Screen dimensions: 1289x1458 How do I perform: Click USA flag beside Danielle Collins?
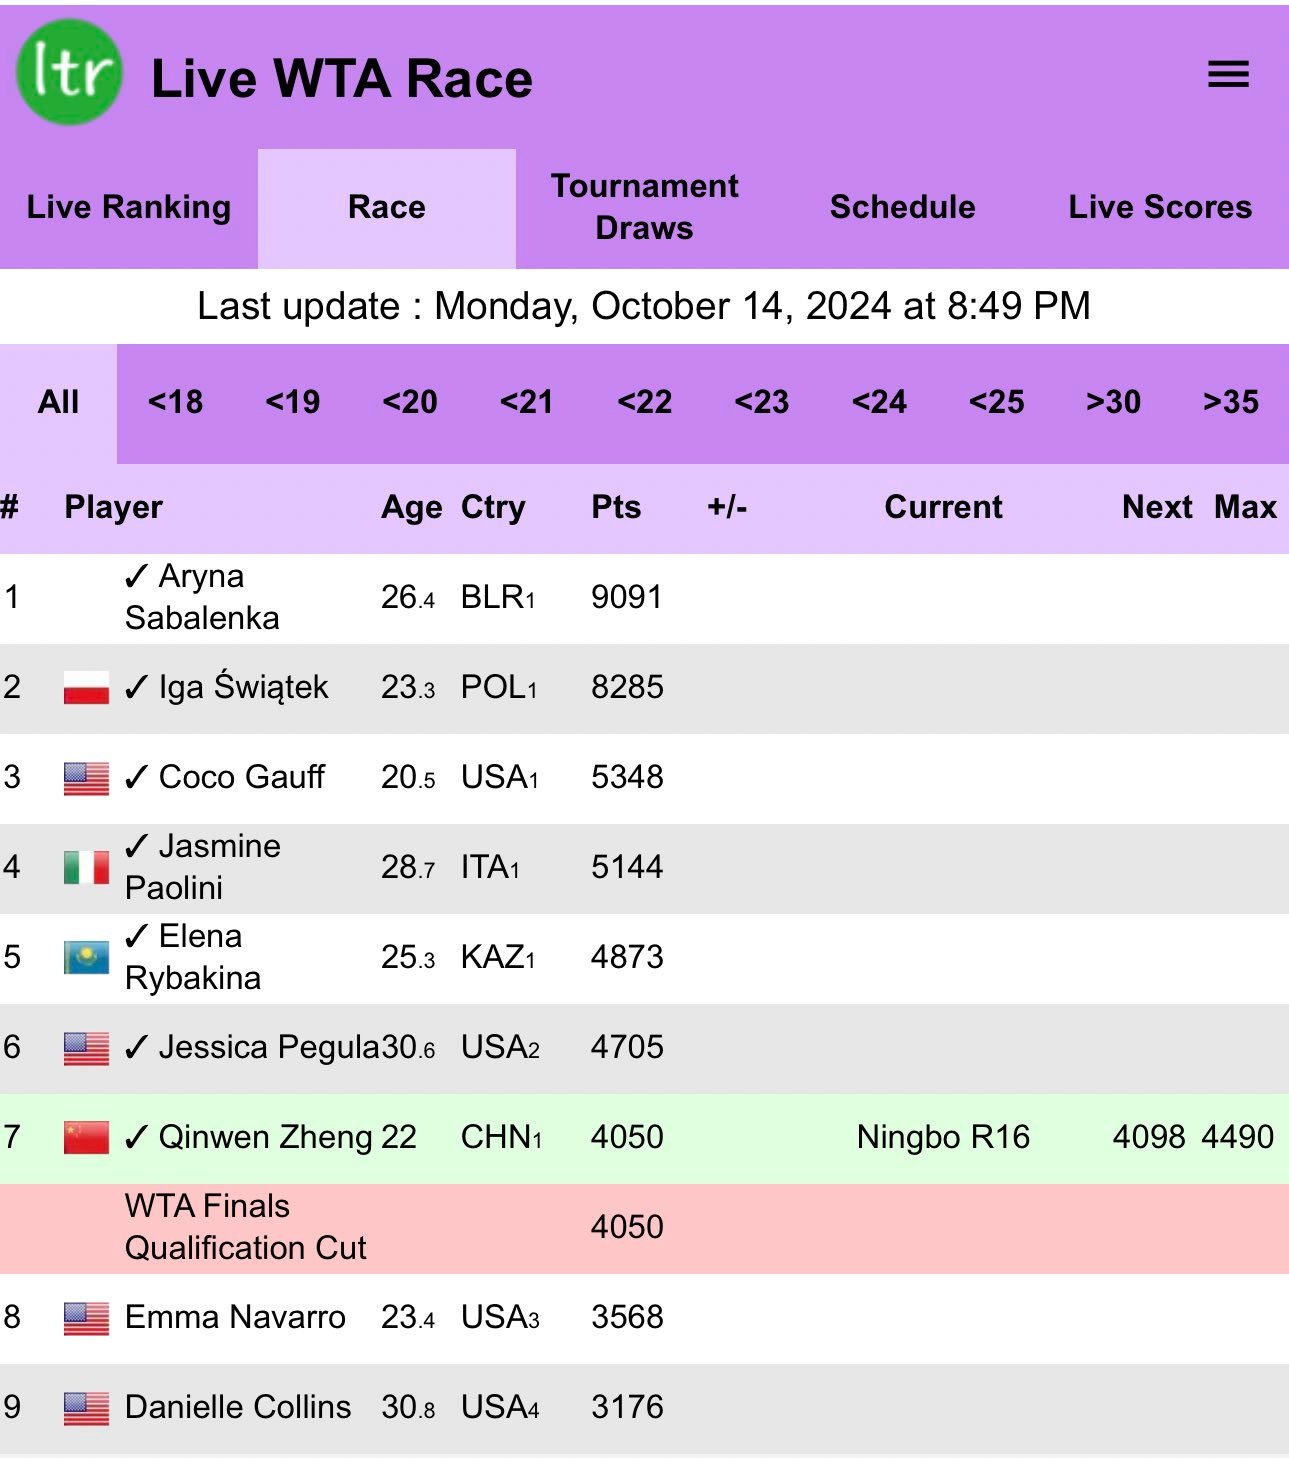tap(86, 1408)
